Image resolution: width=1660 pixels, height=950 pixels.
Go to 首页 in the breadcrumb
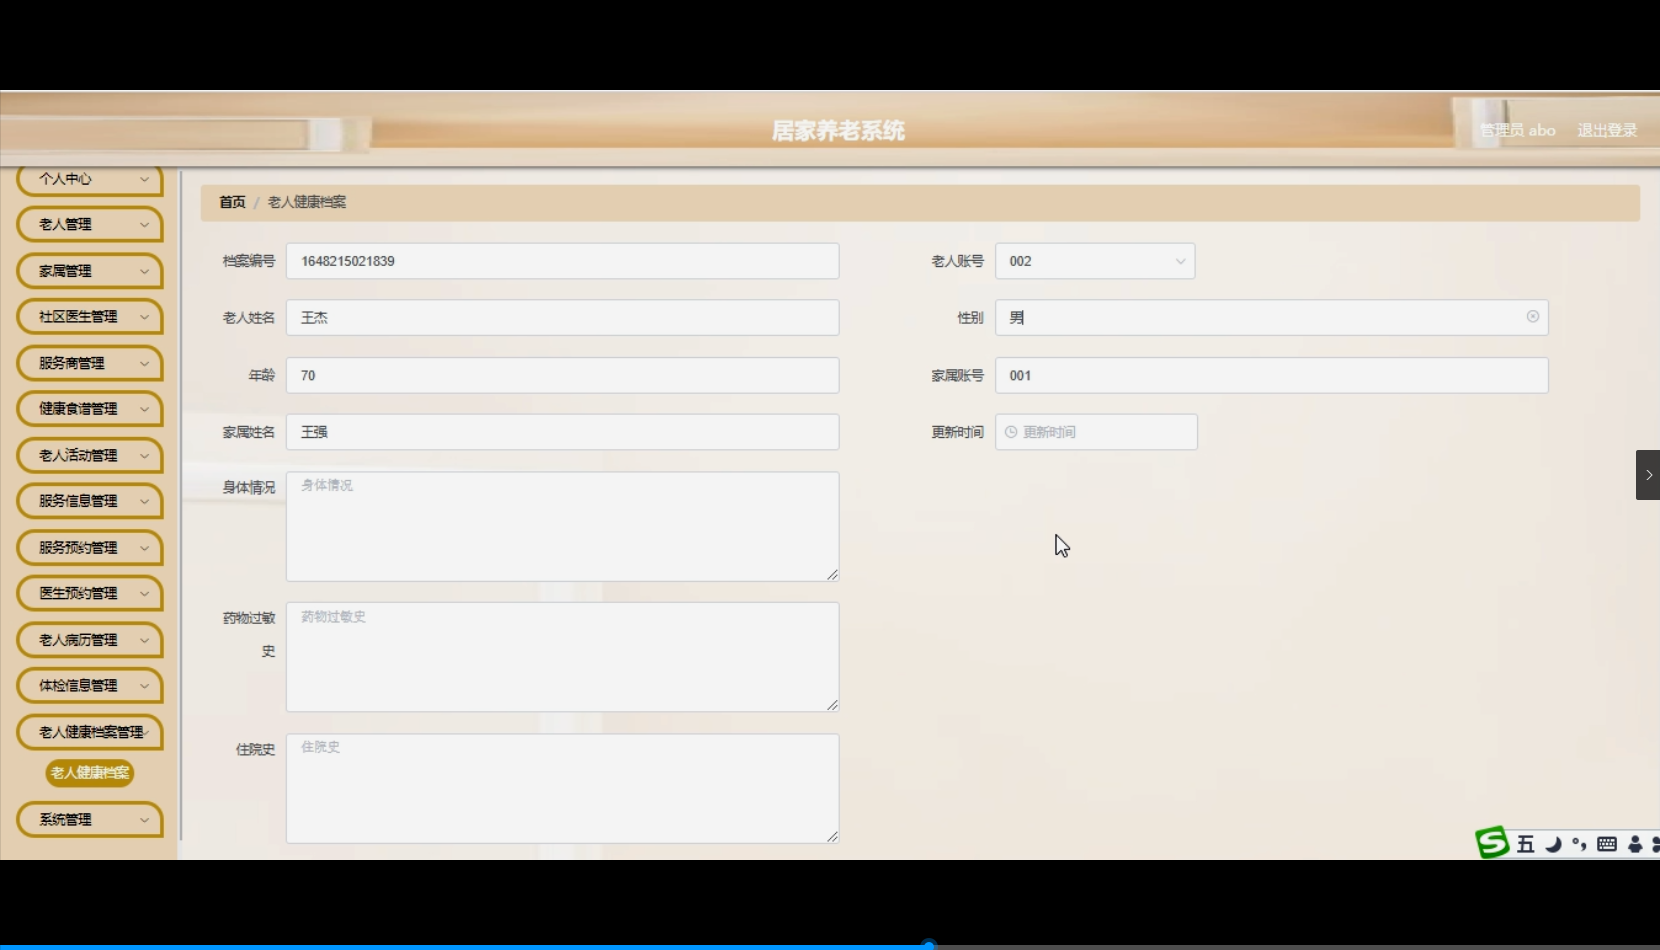click(232, 202)
